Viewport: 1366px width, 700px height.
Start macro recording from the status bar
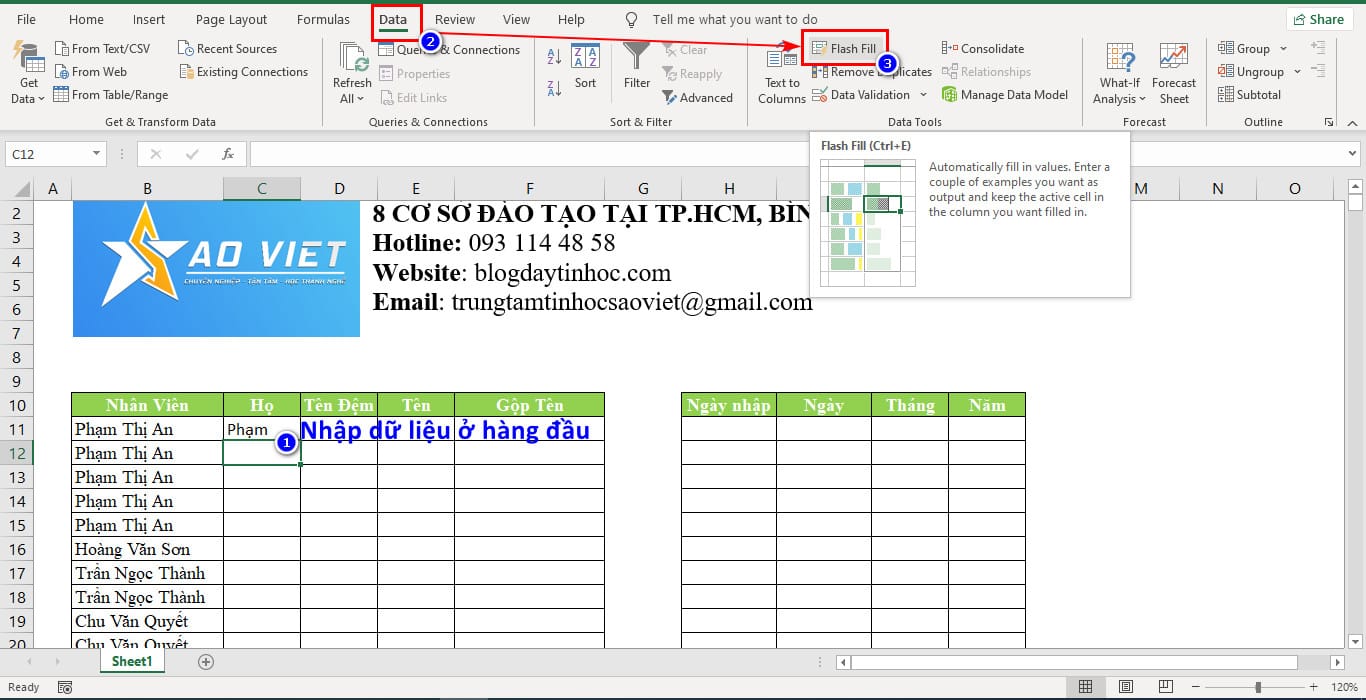[x=65, y=687]
